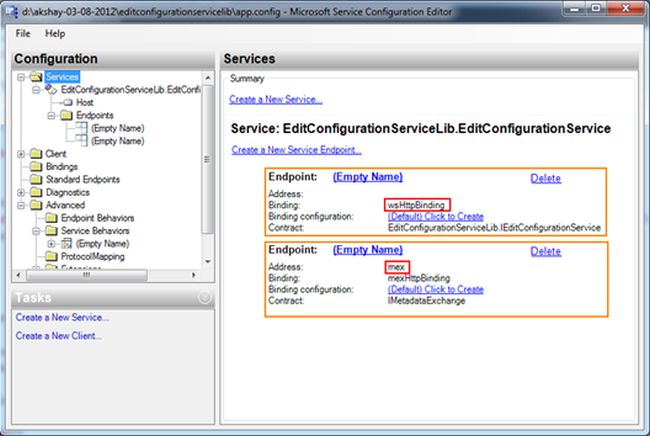The width and height of the screenshot is (650, 436).
Task: Click Create a New Service link in Summary
Action: (x=276, y=99)
